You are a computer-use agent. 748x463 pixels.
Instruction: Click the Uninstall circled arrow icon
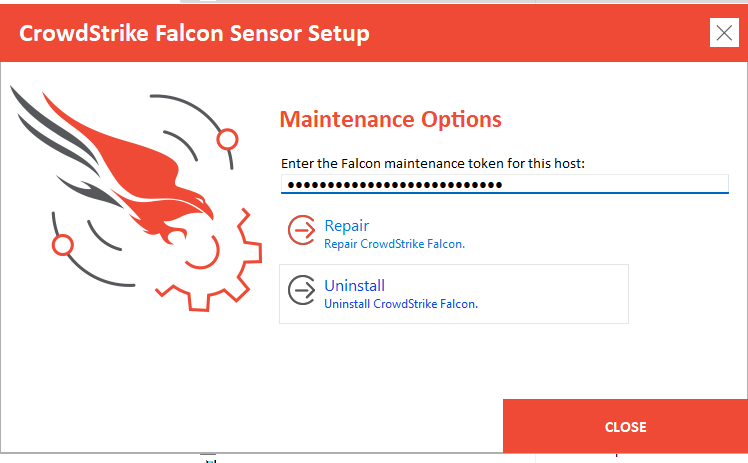(x=301, y=290)
